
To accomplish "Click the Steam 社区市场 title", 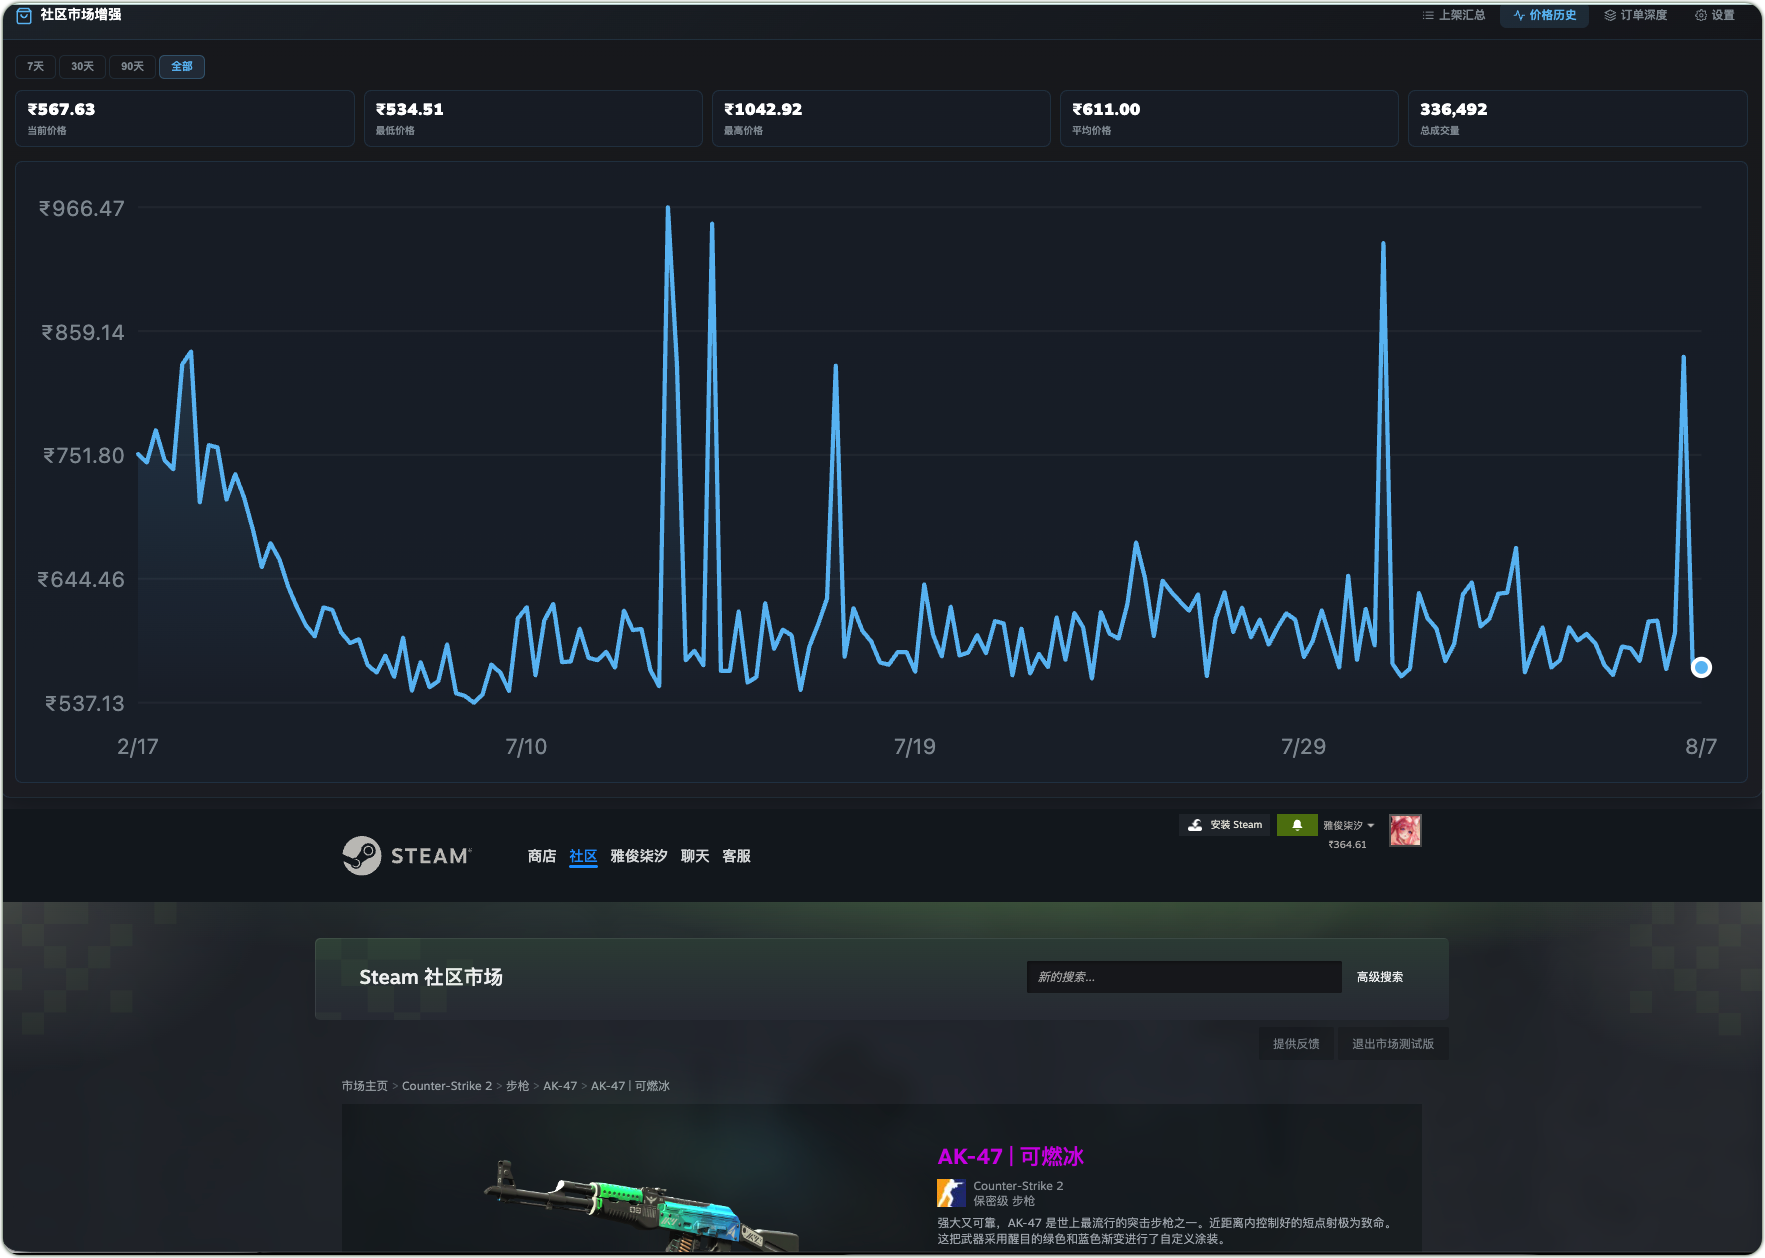I will point(431,977).
